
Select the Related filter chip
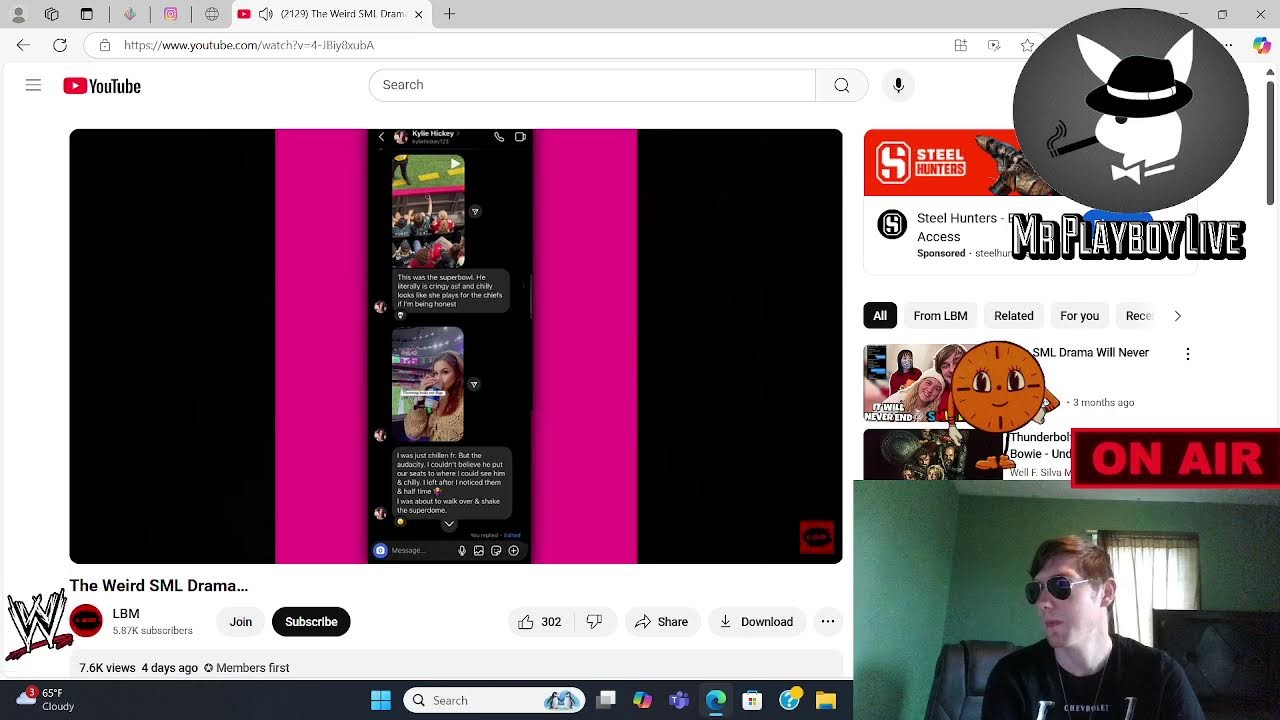click(1013, 316)
